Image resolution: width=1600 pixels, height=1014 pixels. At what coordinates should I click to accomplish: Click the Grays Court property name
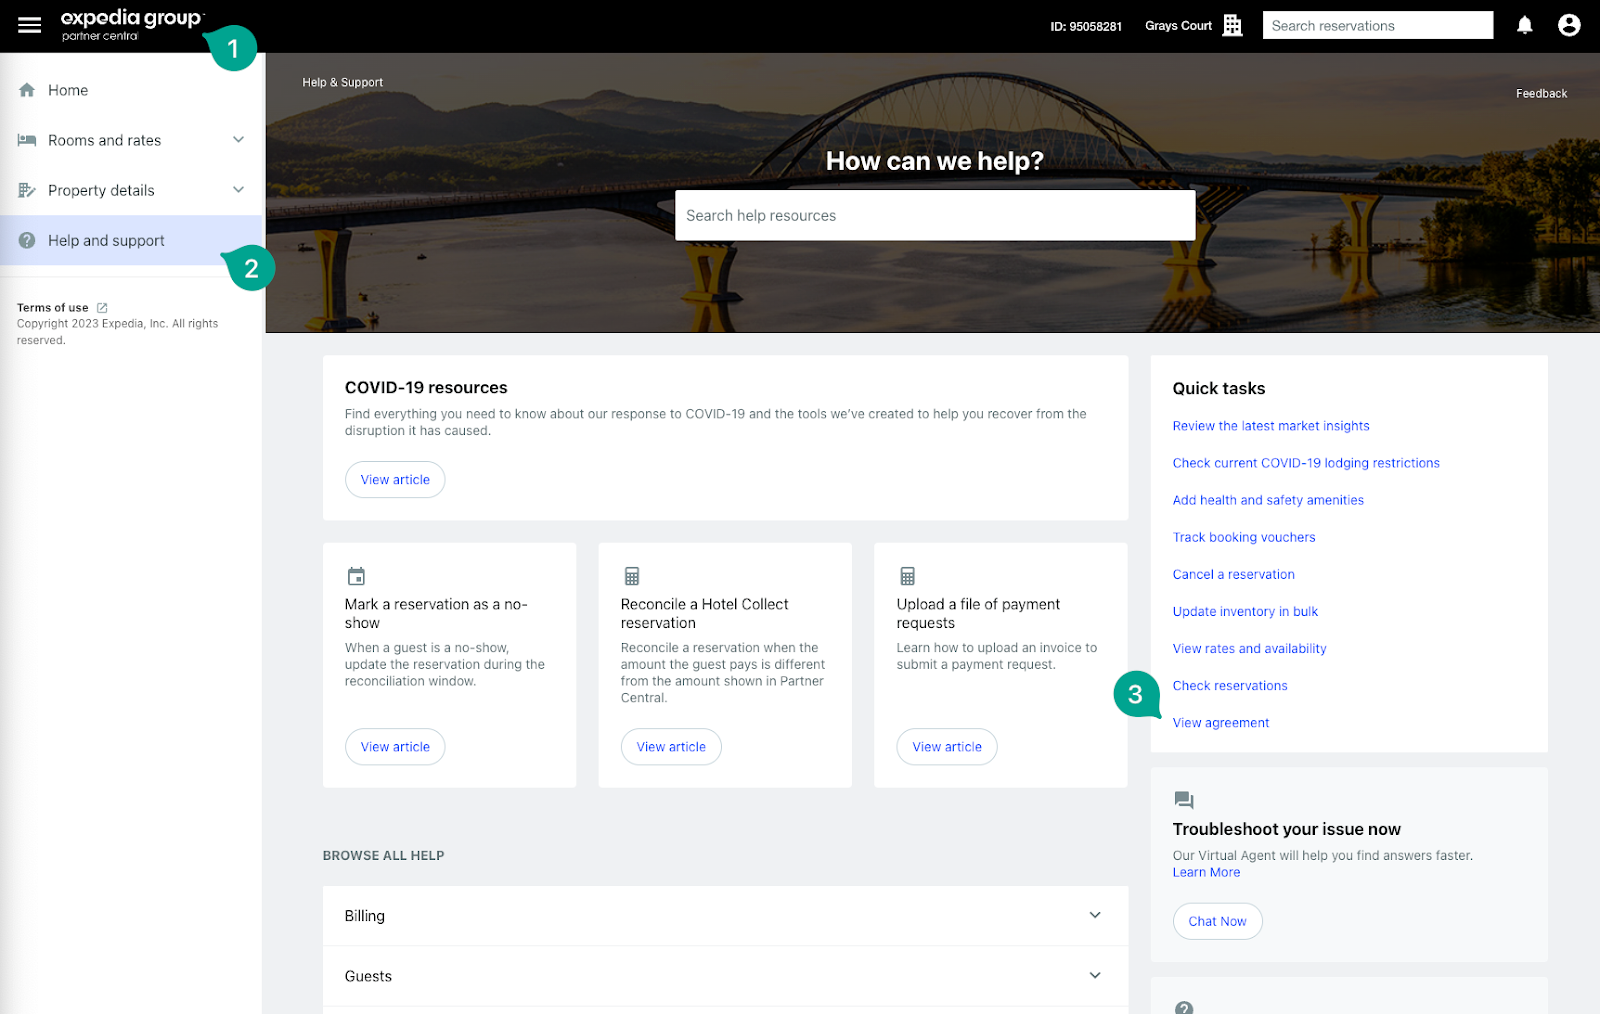tap(1178, 26)
